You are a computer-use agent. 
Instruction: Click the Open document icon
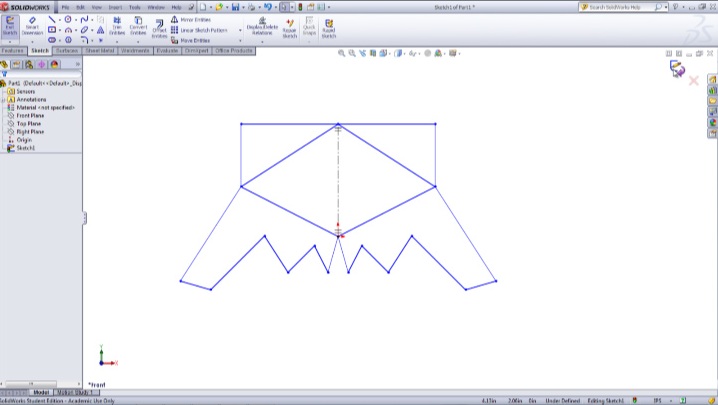219,7
